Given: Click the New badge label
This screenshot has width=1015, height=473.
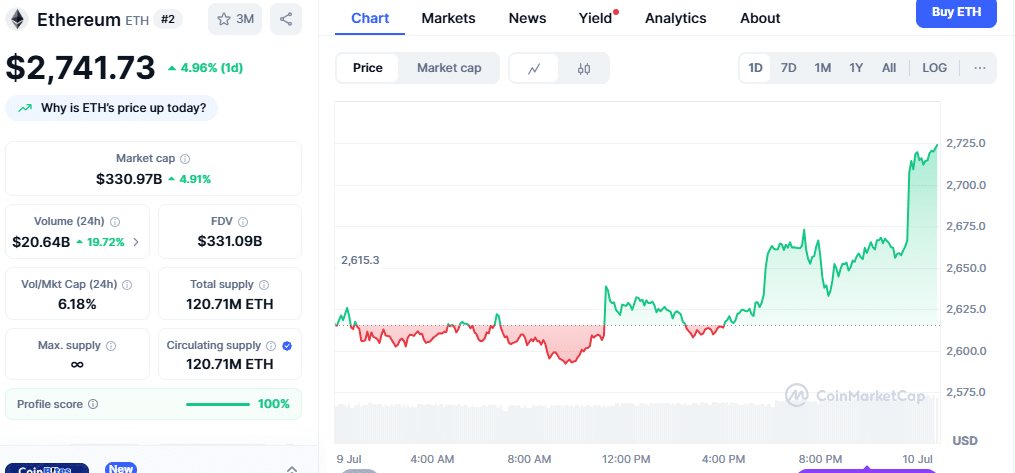Looking at the screenshot, I should point(121,468).
